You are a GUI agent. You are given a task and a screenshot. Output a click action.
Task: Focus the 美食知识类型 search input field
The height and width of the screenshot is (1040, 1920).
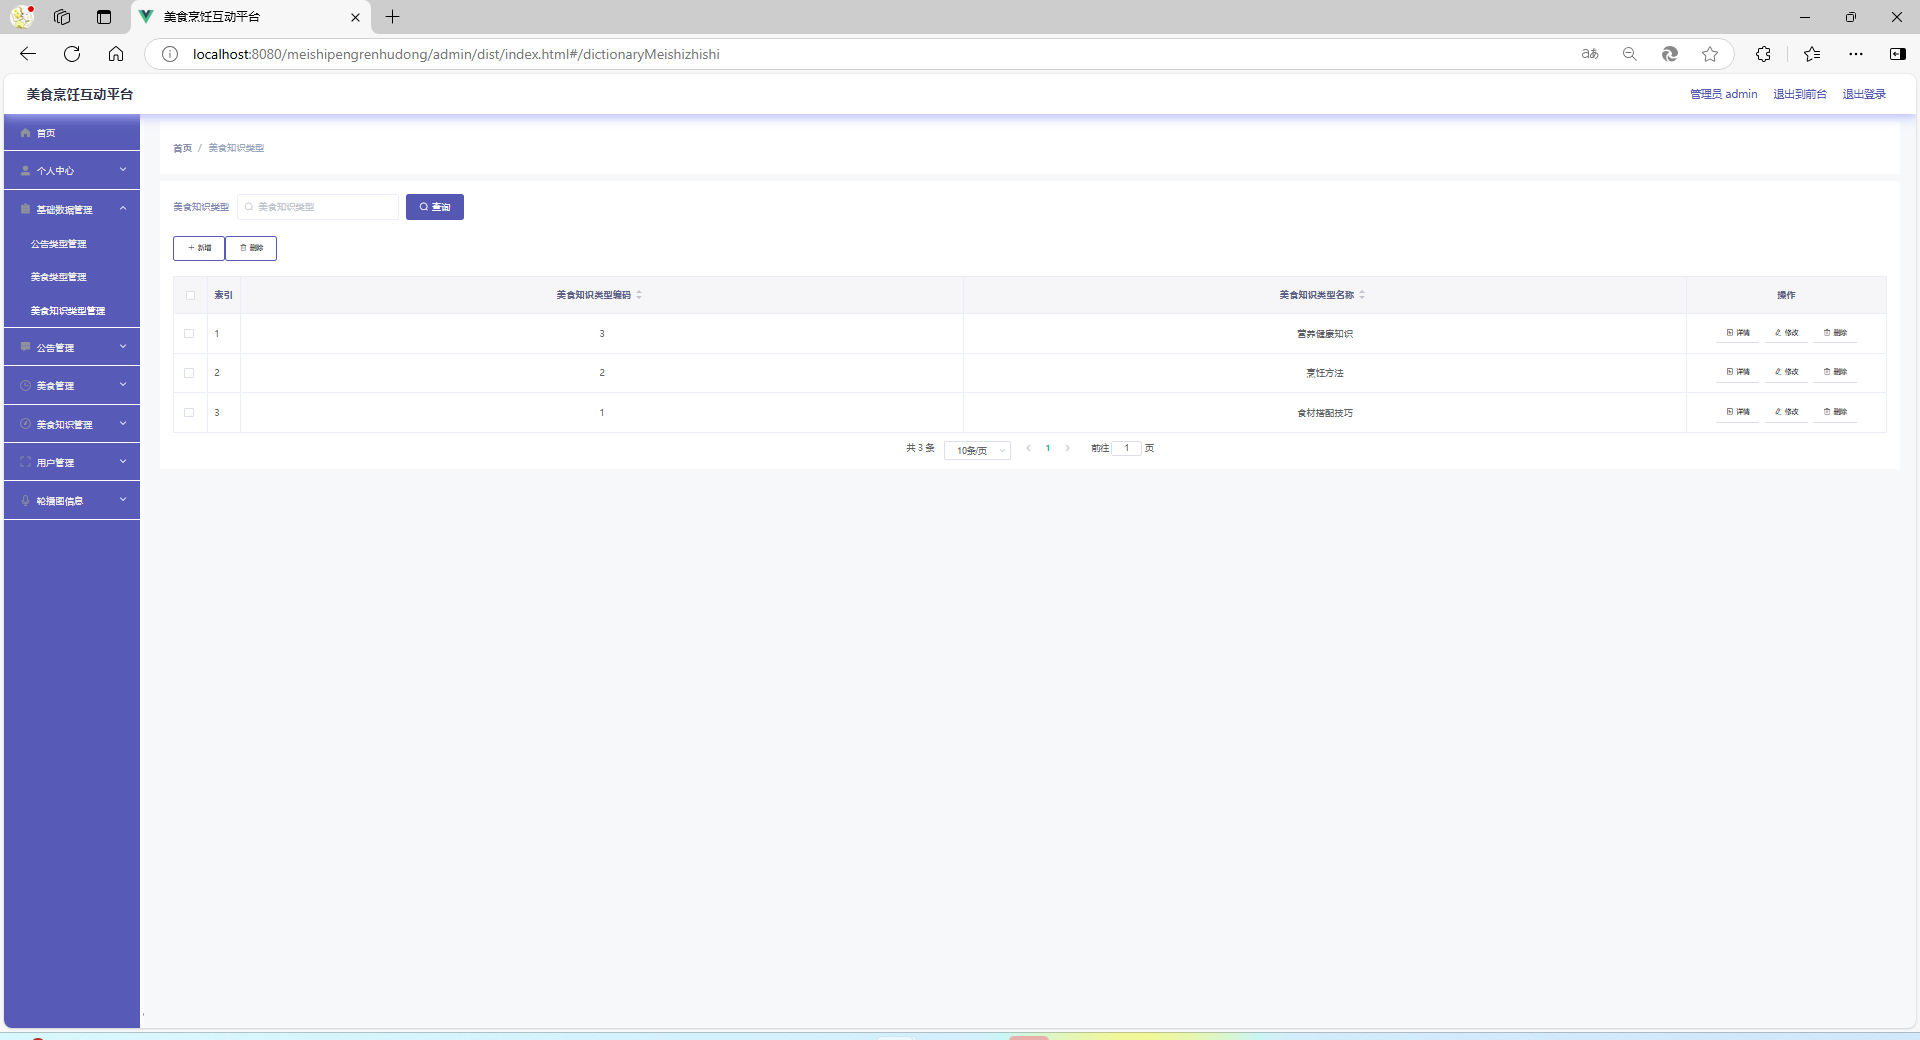coord(318,207)
